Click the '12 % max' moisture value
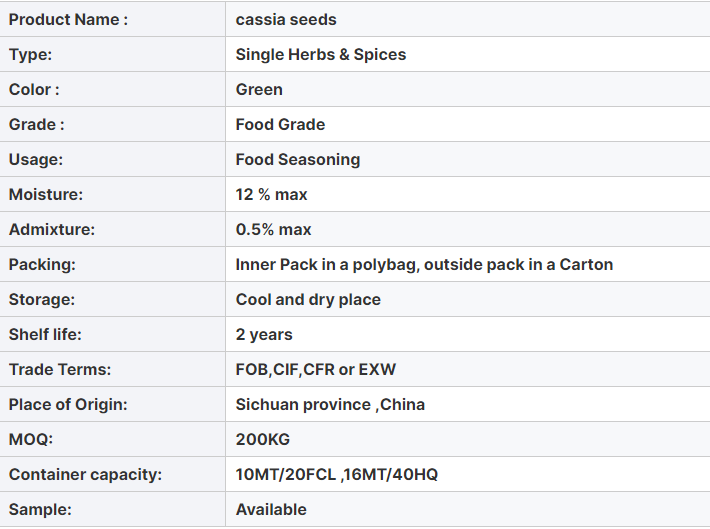 (x=271, y=194)
